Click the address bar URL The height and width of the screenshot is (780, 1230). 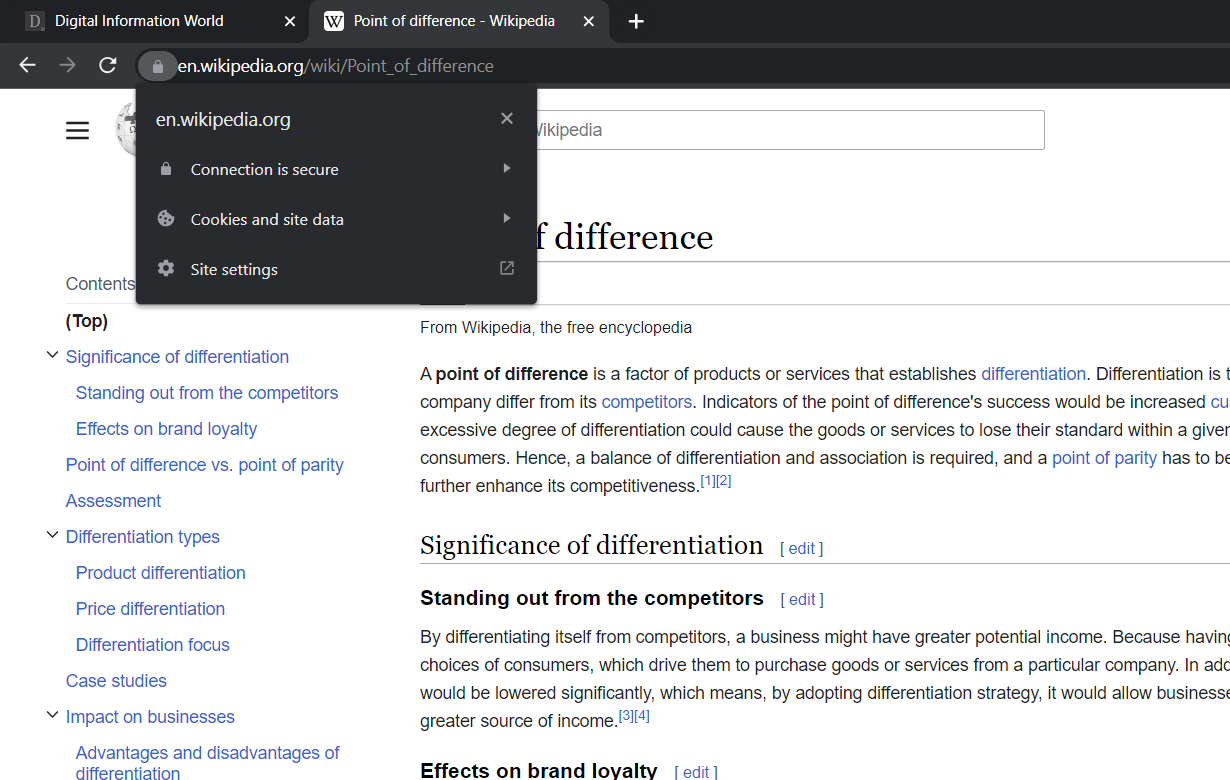[x=335, y=66]
